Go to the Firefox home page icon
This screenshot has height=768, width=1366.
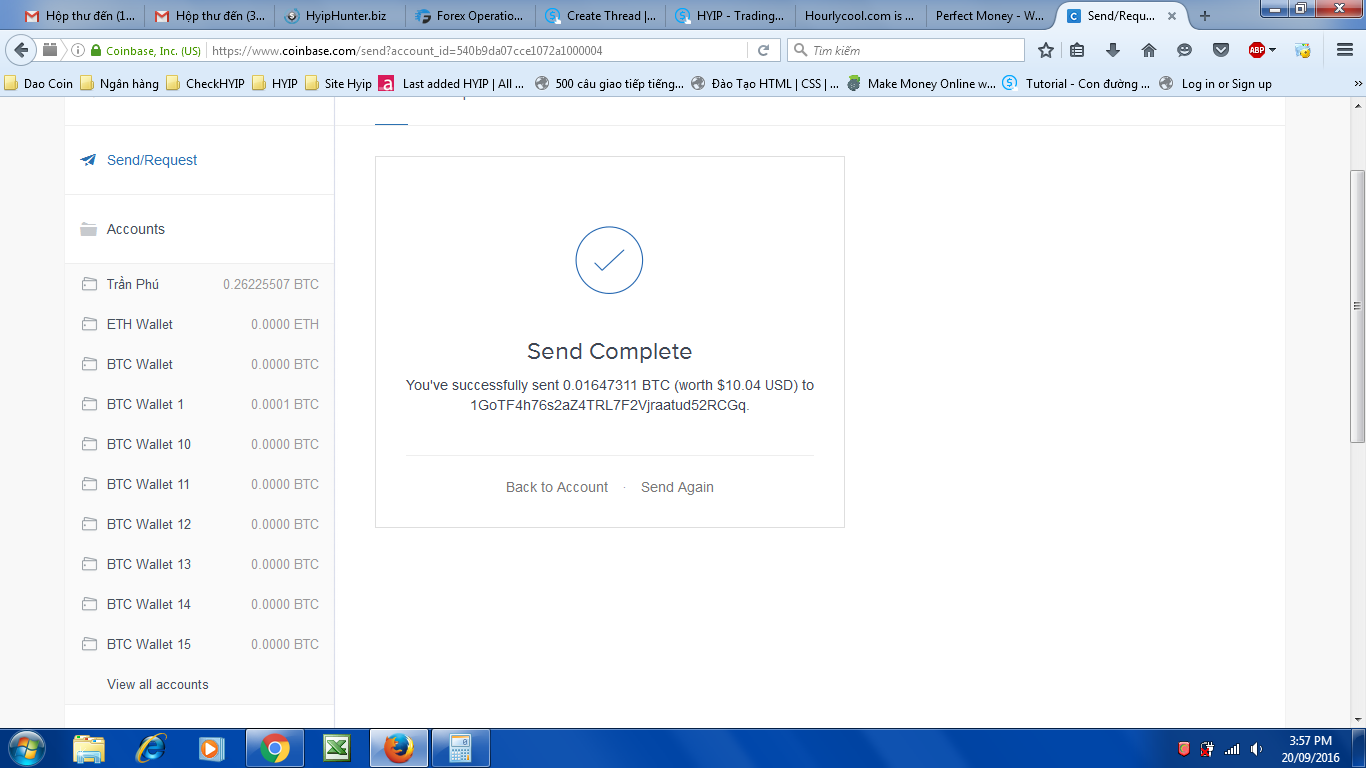(1149, 50)
